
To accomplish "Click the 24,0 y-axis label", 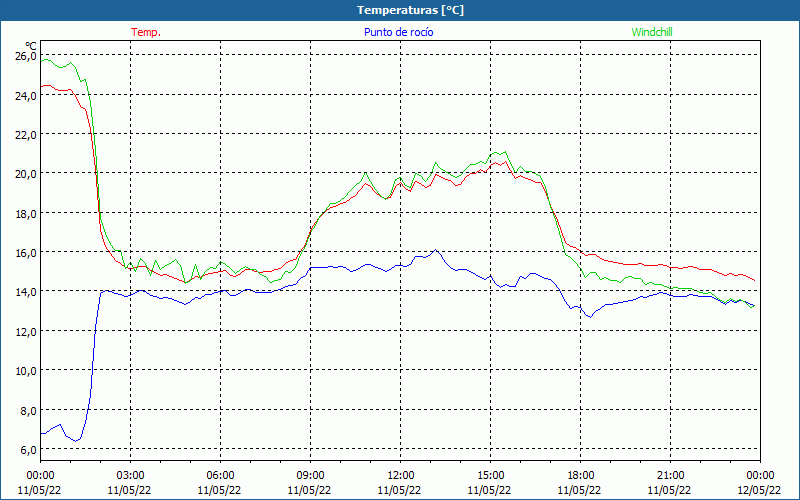I will click(26, 95).
